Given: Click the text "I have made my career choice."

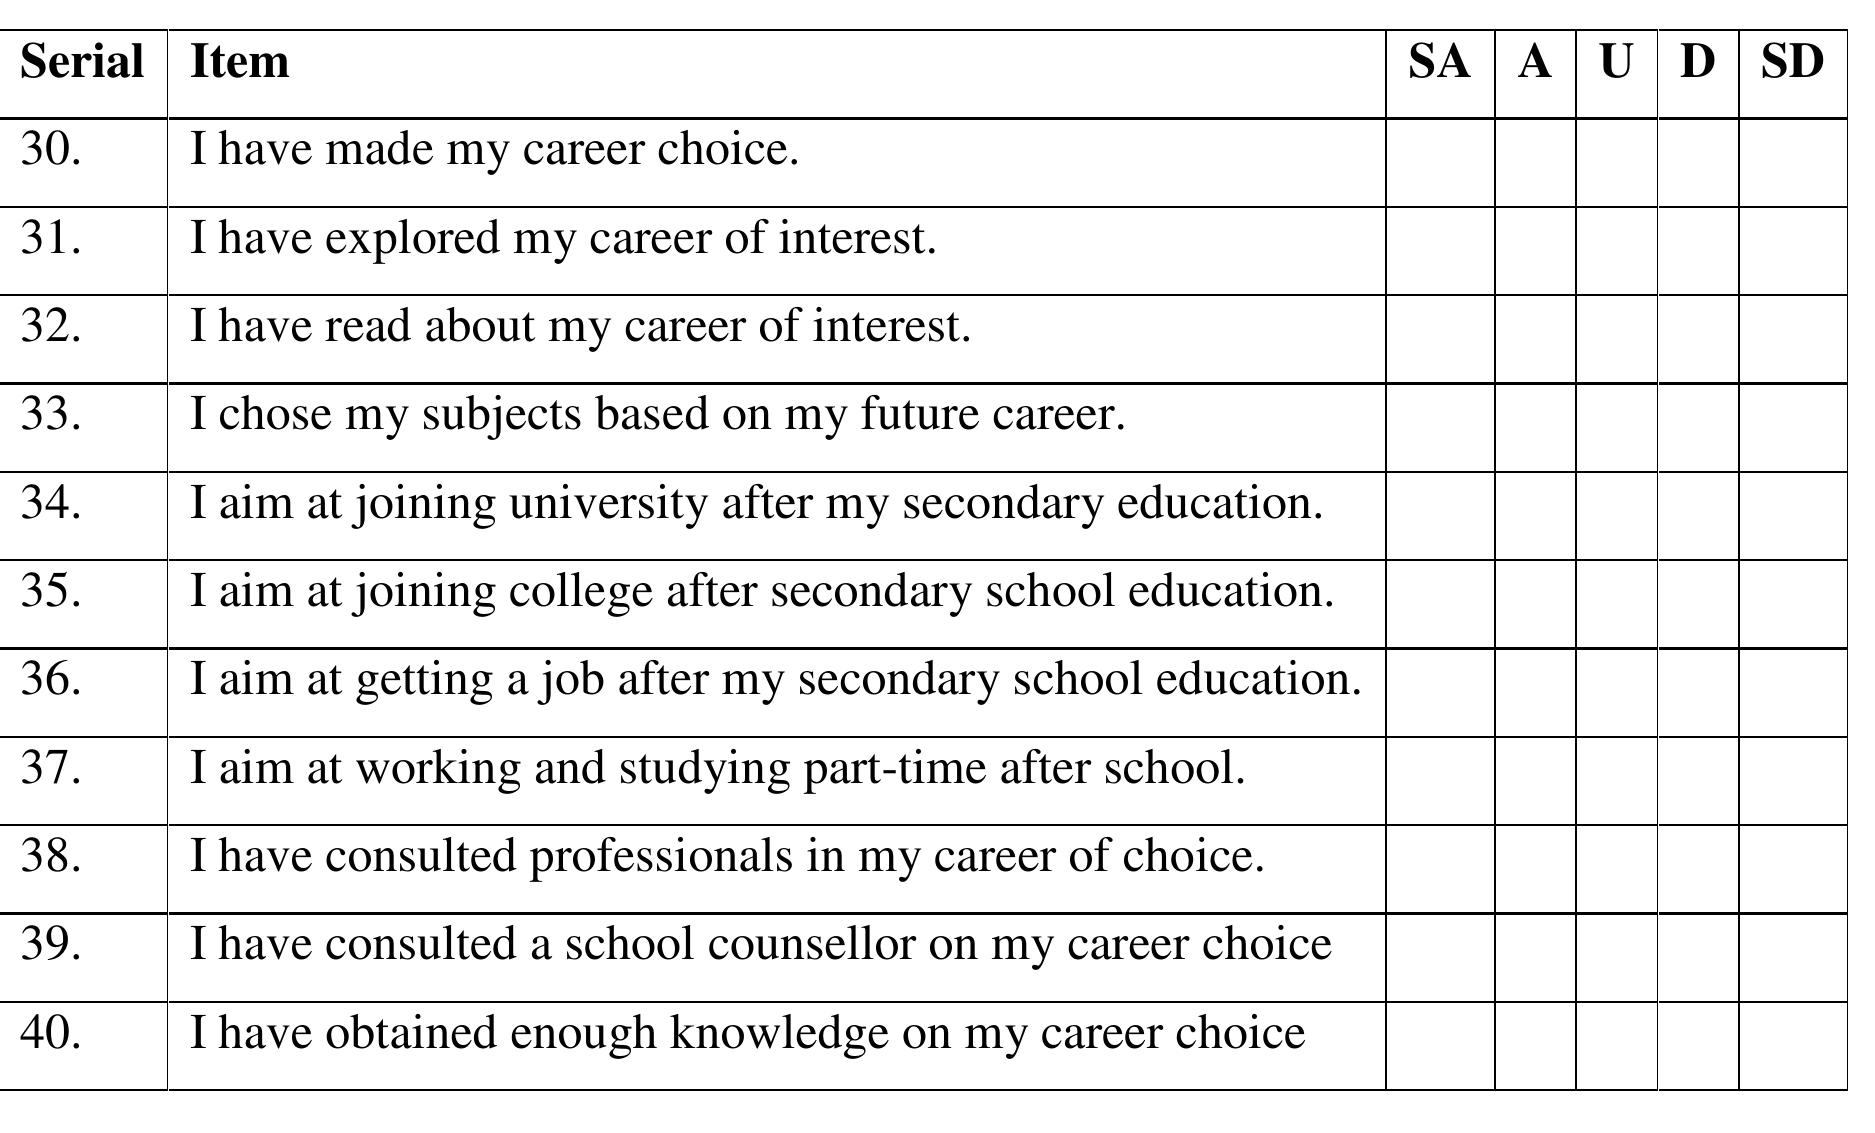Looking at the screenshot, I should pyautogui.click(x=494, y=150).
